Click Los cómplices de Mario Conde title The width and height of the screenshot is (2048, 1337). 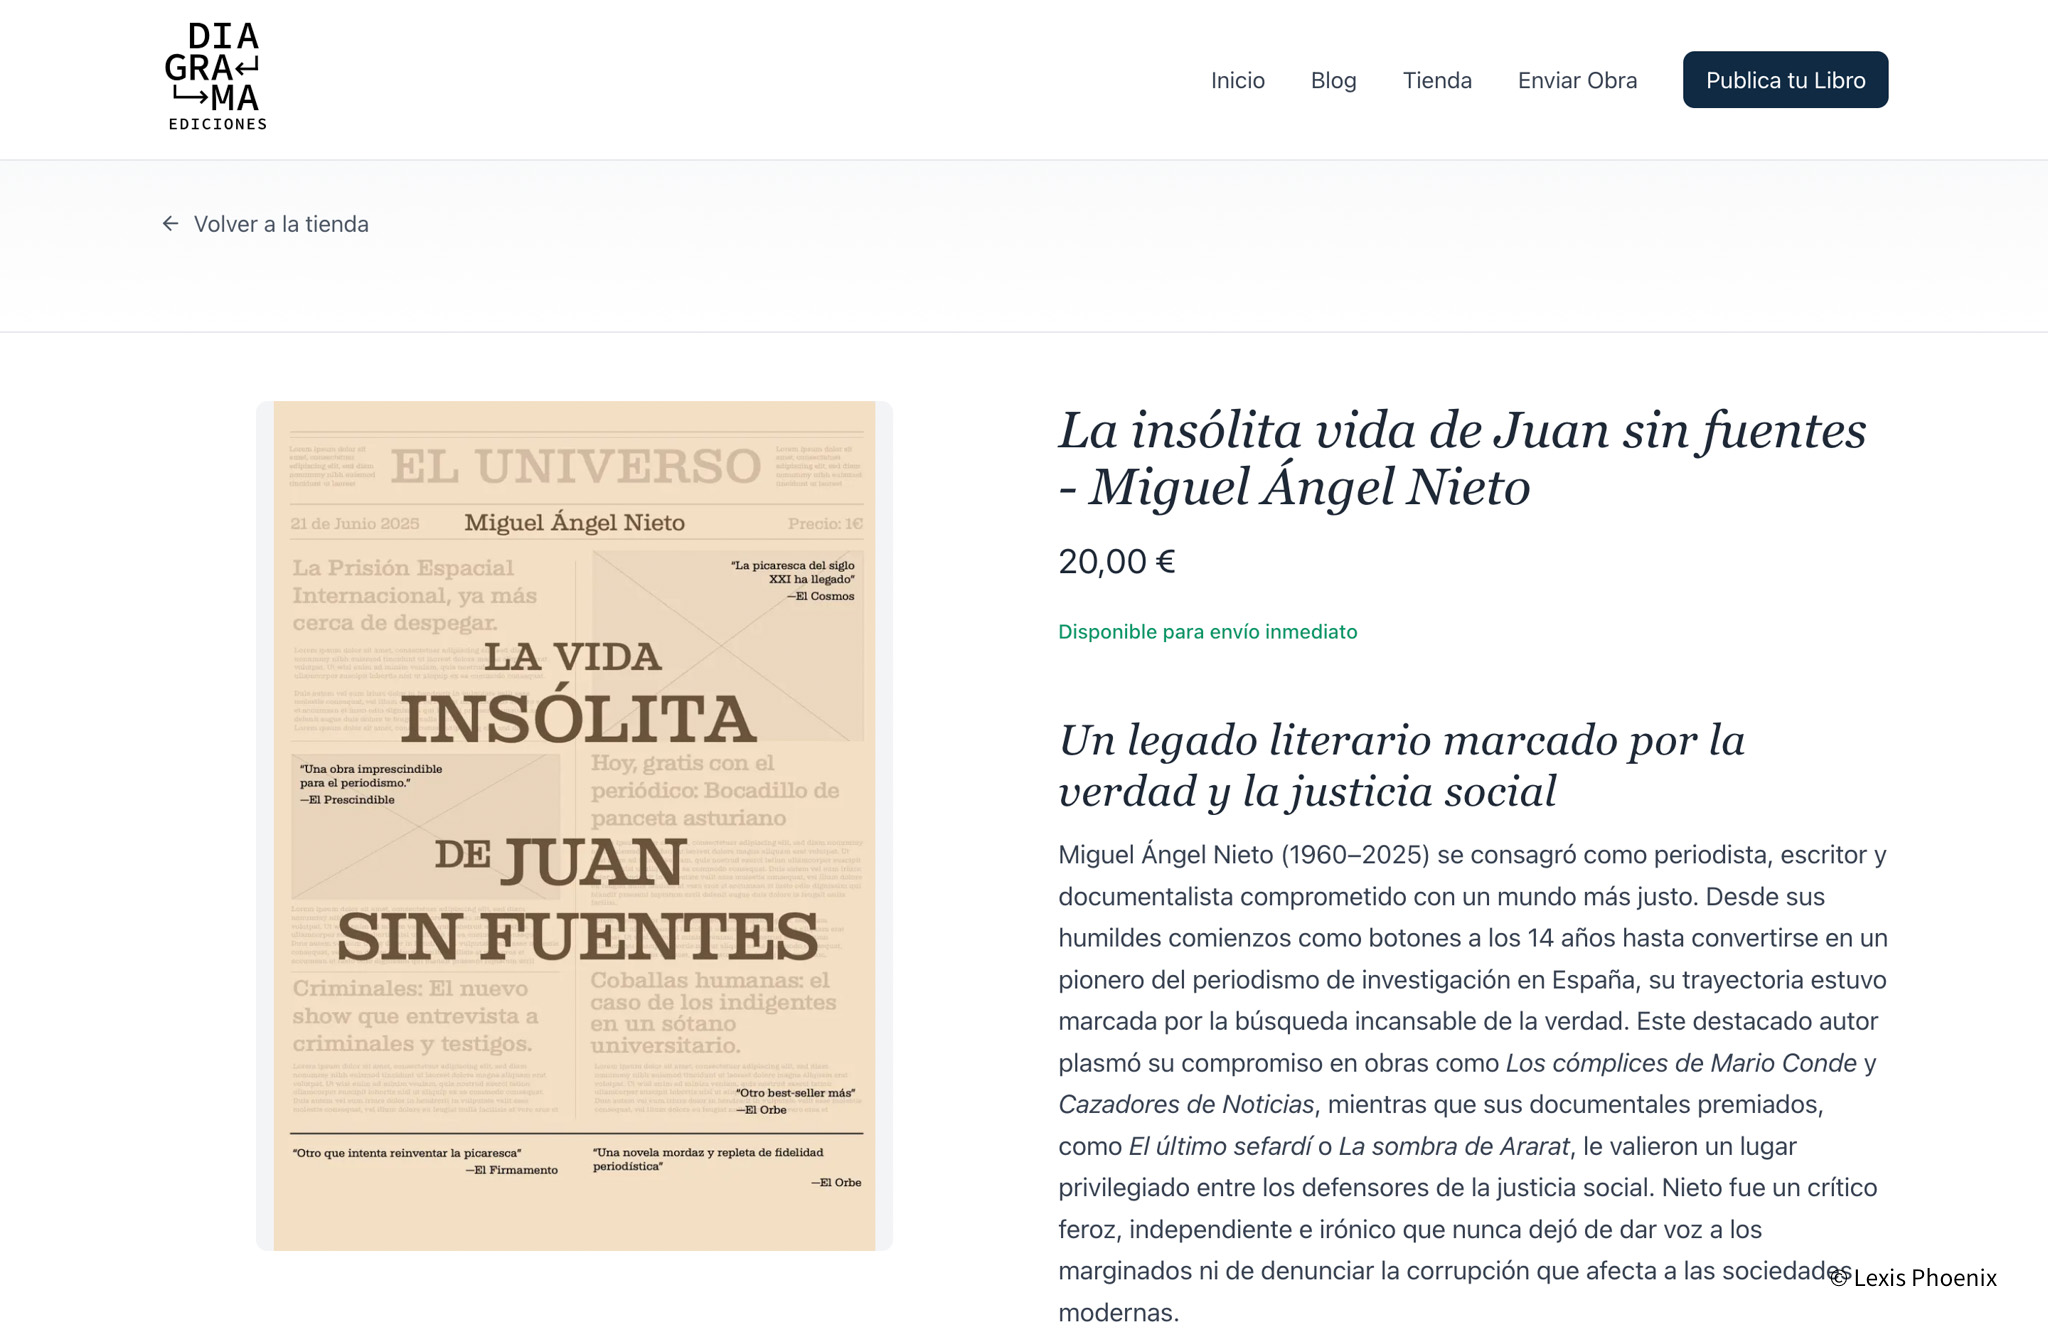pyautogui.click(x=1680, y=1063)
